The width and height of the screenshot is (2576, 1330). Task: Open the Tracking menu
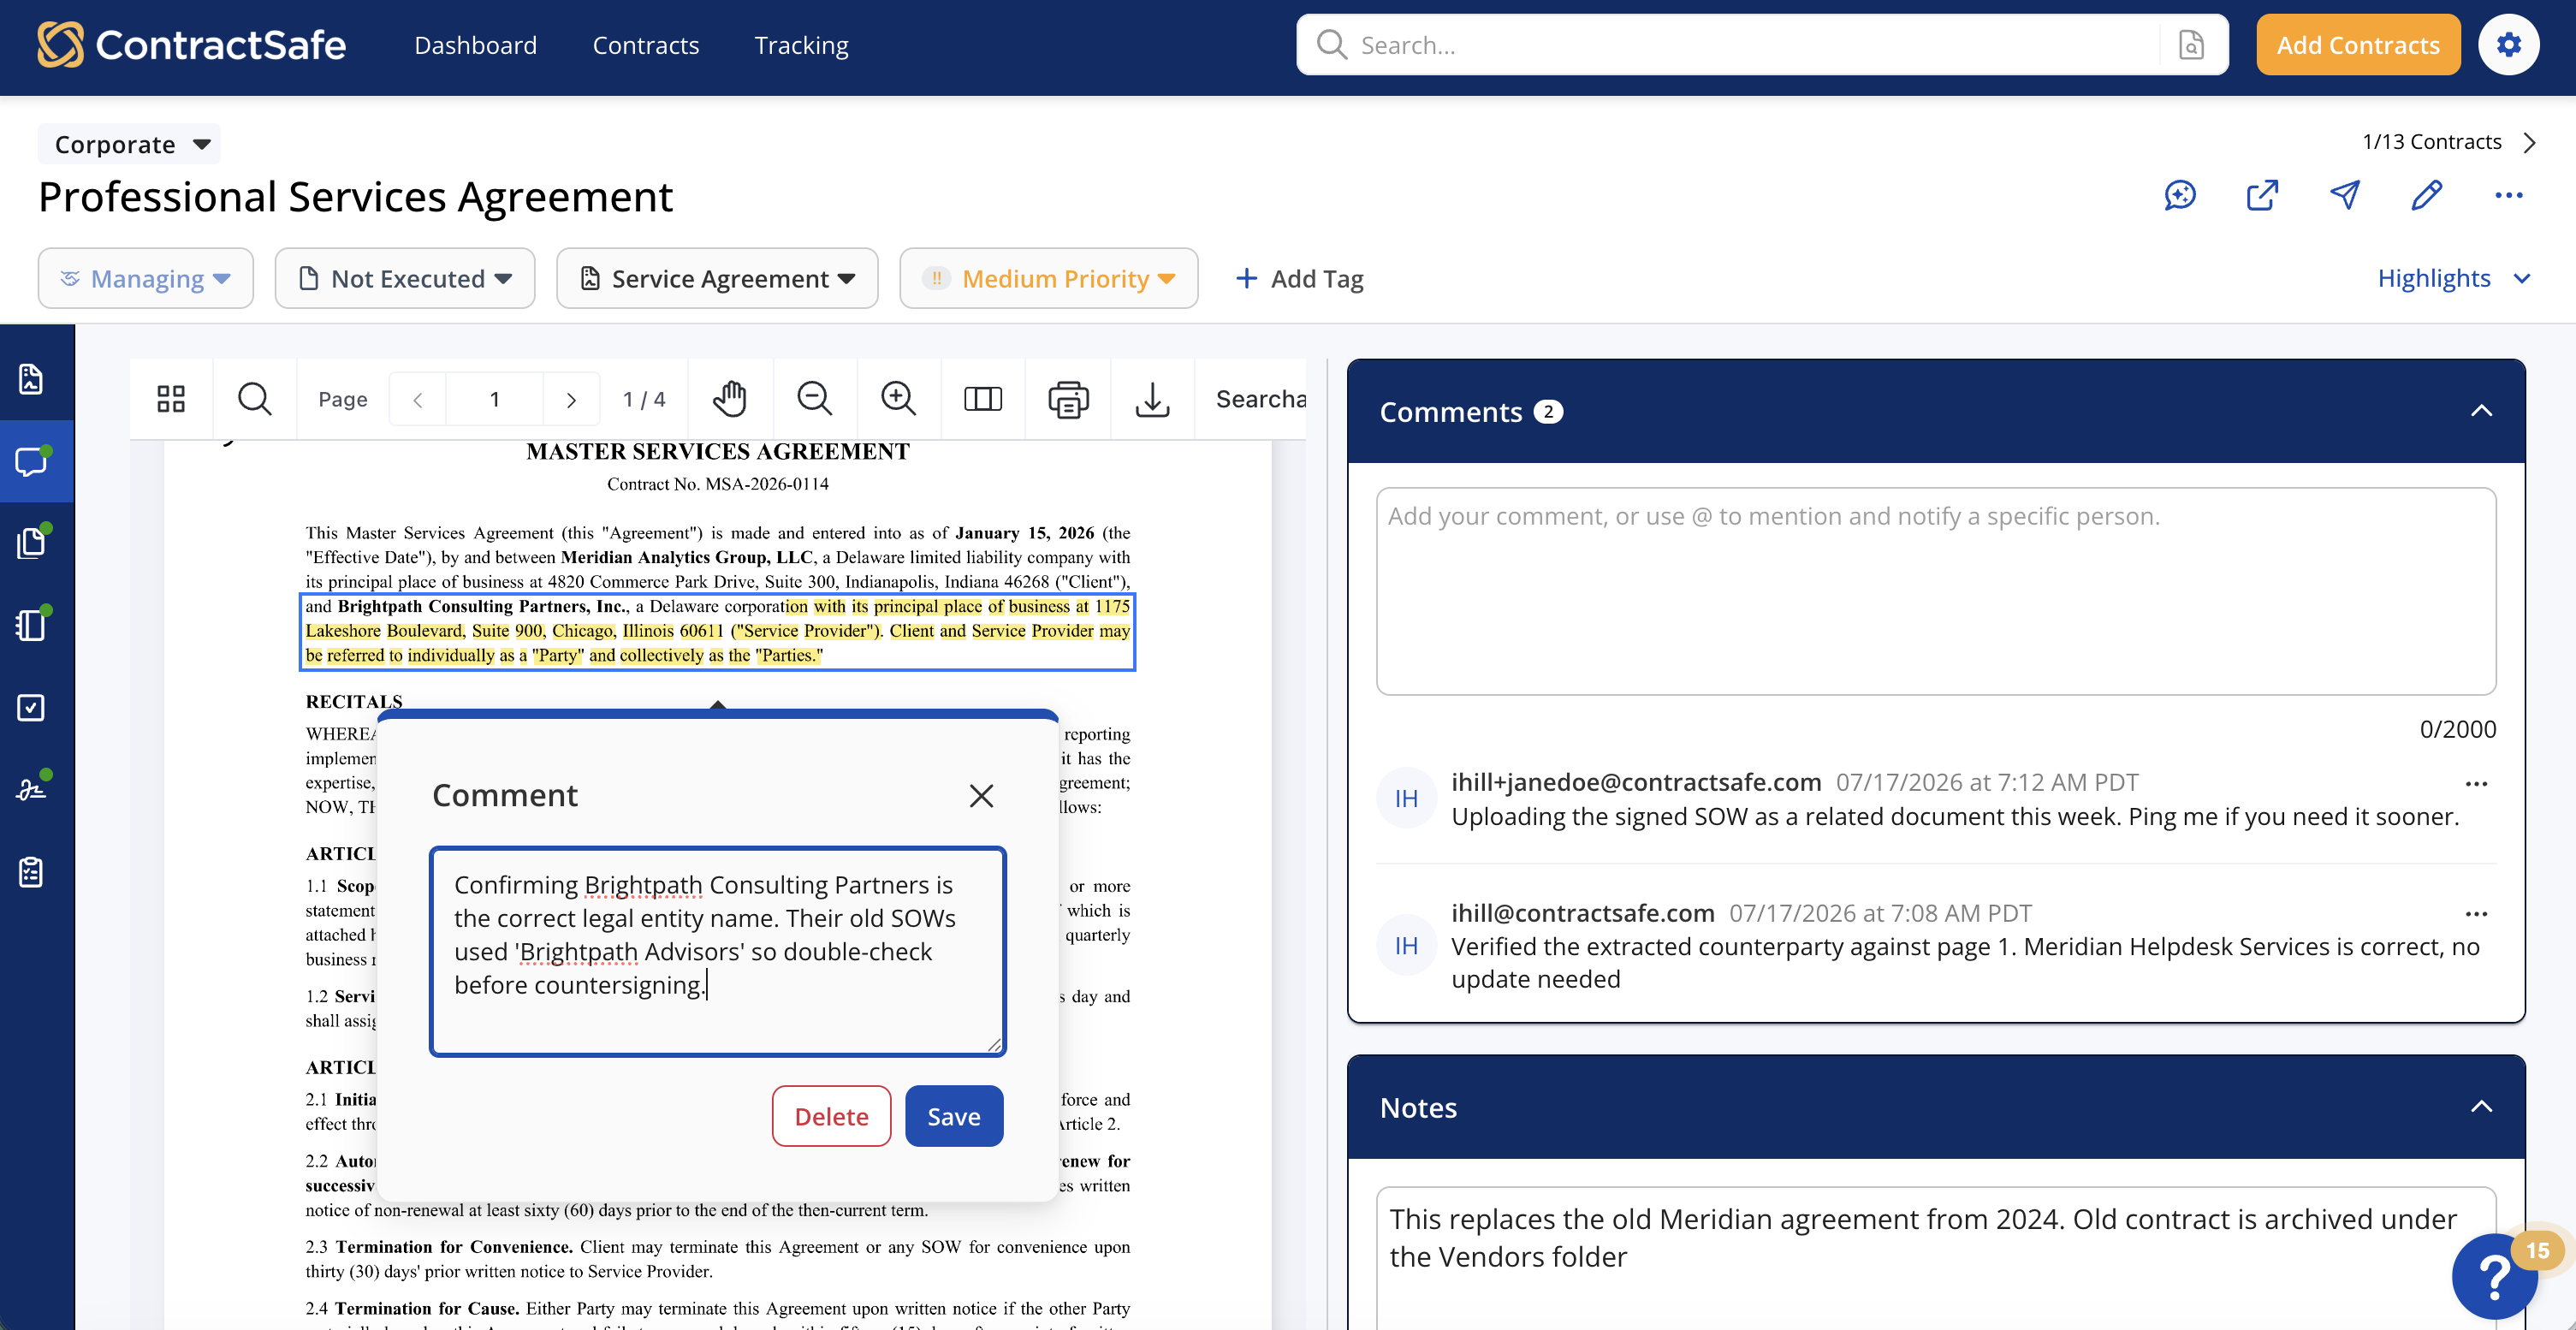[x=801, y=45]
